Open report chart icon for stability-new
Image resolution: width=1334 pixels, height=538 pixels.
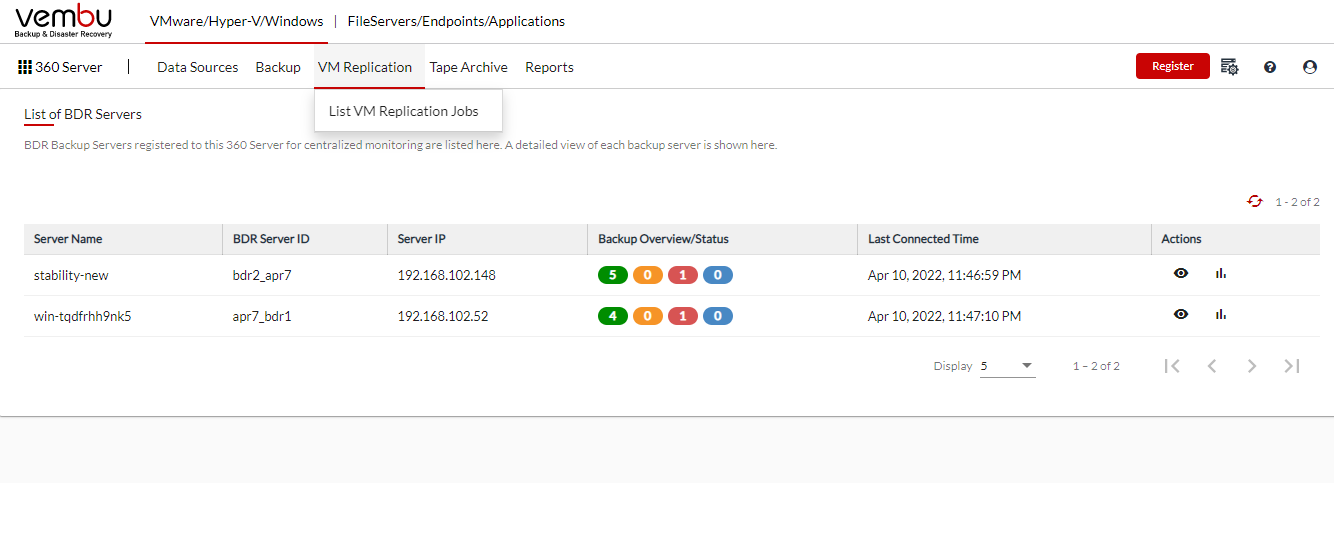click(1221, 273)
